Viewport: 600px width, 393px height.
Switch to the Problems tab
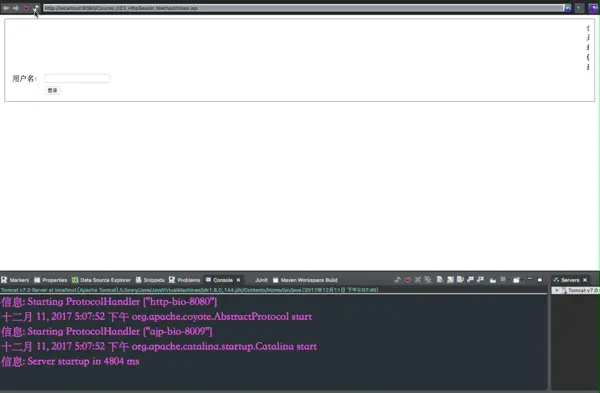coord(185,280)
